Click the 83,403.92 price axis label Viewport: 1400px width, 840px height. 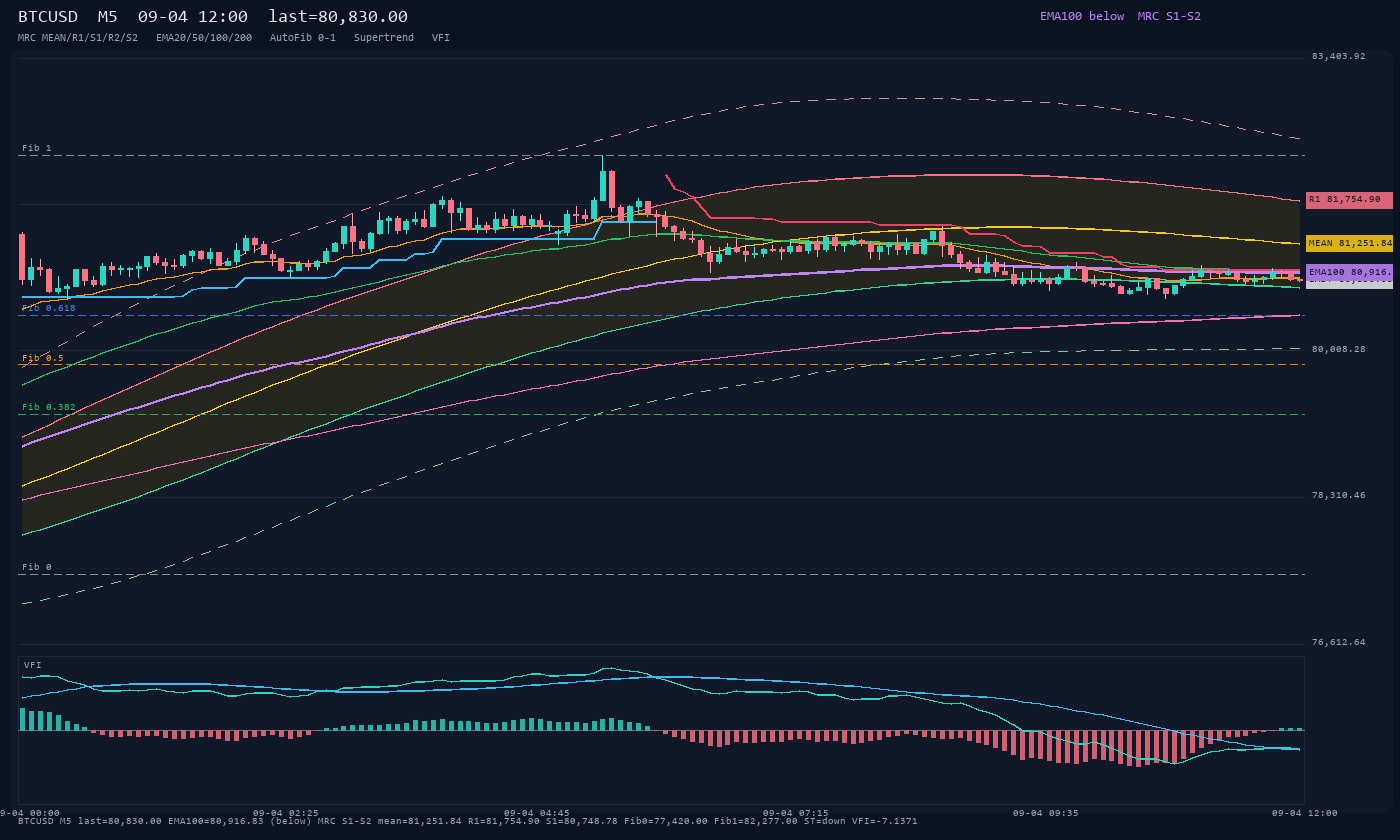1338,56
